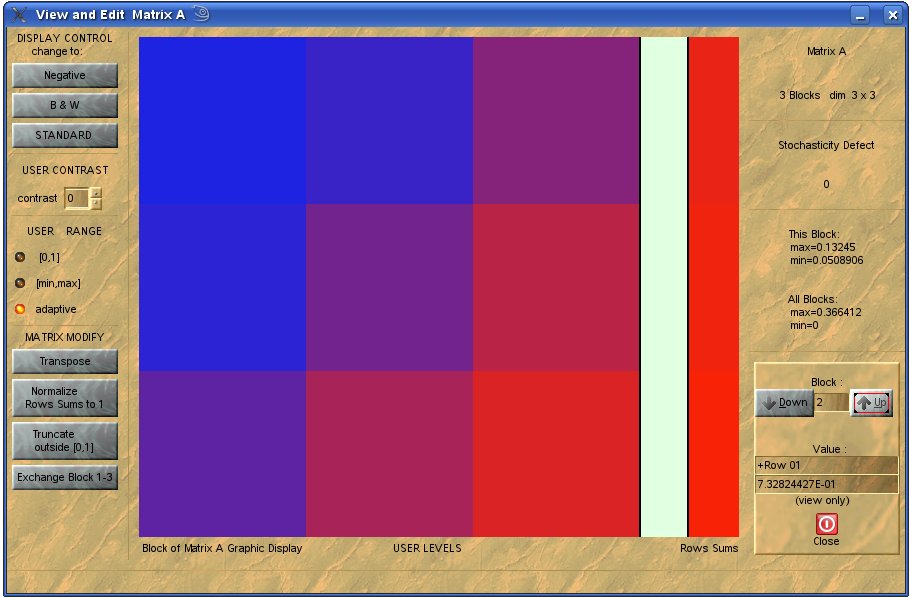Click the top-left blue matrix cell
The width and height of the screenshot is (912, 598).
pos(222,121)
